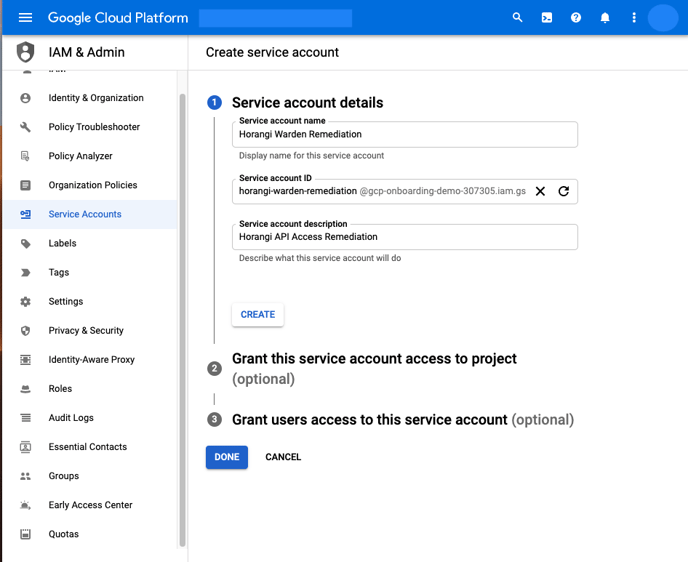Click CANCEL to abort creation
Screen dimensions: 688x562
pos(283,457)
